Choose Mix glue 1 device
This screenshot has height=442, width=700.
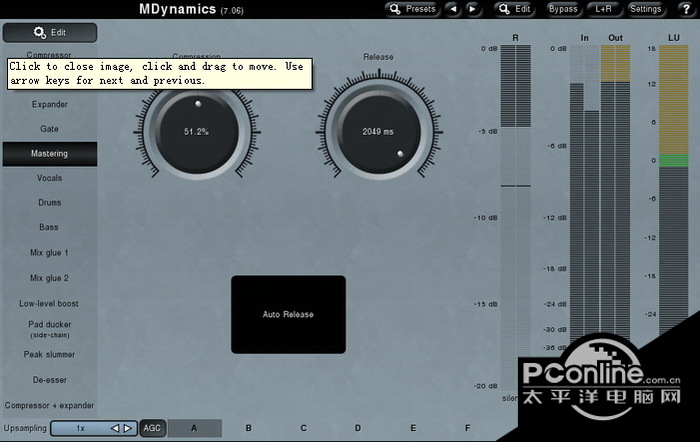pyautogui.click(x=50, y=252)
